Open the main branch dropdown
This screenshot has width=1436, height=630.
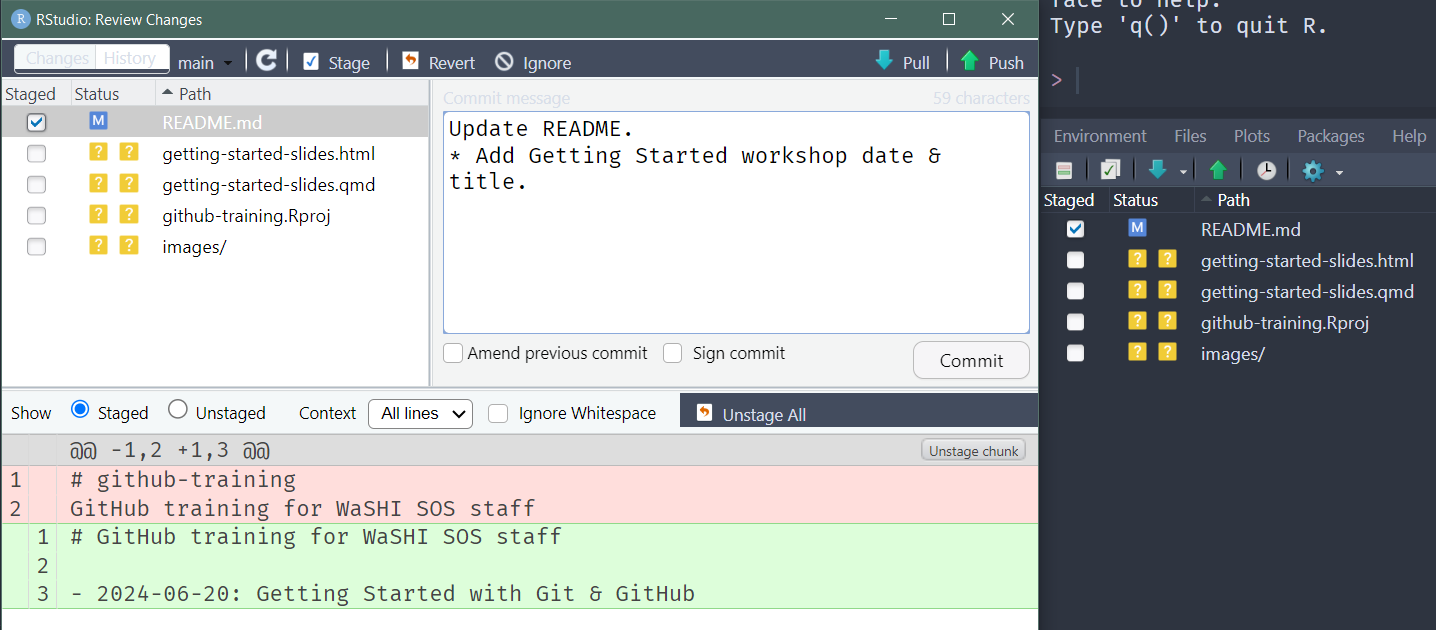click(x=205, y=63)
